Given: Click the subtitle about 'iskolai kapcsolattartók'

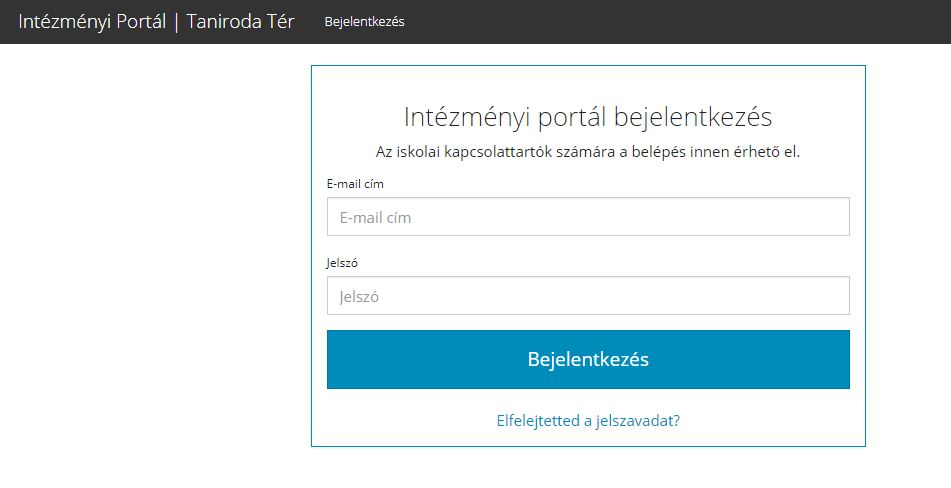Looking at the screenshot, I should 588,153.
